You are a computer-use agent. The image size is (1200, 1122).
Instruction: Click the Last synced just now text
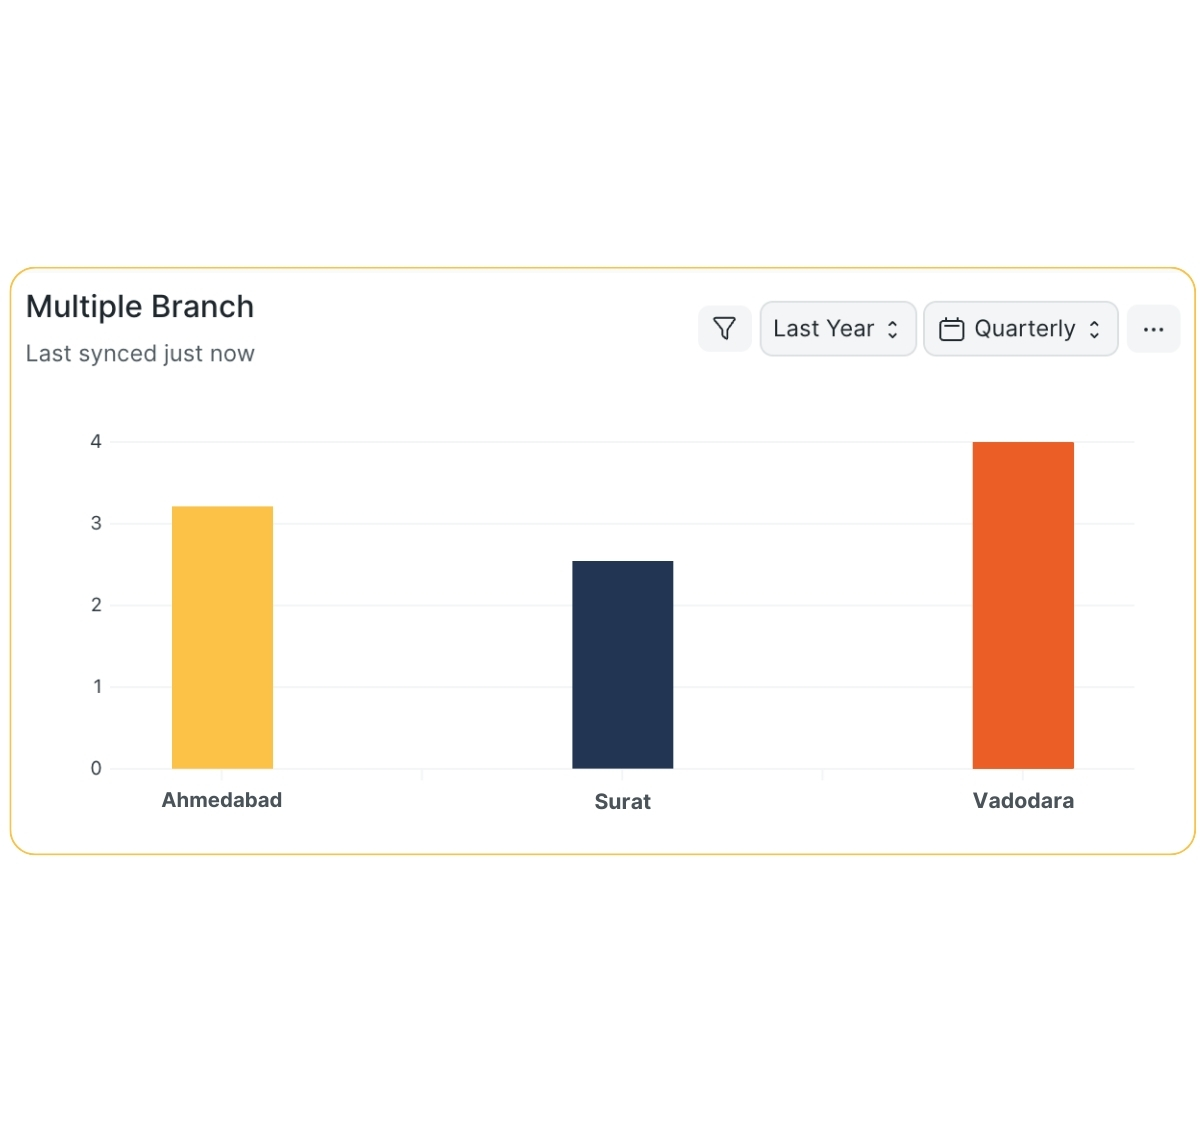click(140, 353)
